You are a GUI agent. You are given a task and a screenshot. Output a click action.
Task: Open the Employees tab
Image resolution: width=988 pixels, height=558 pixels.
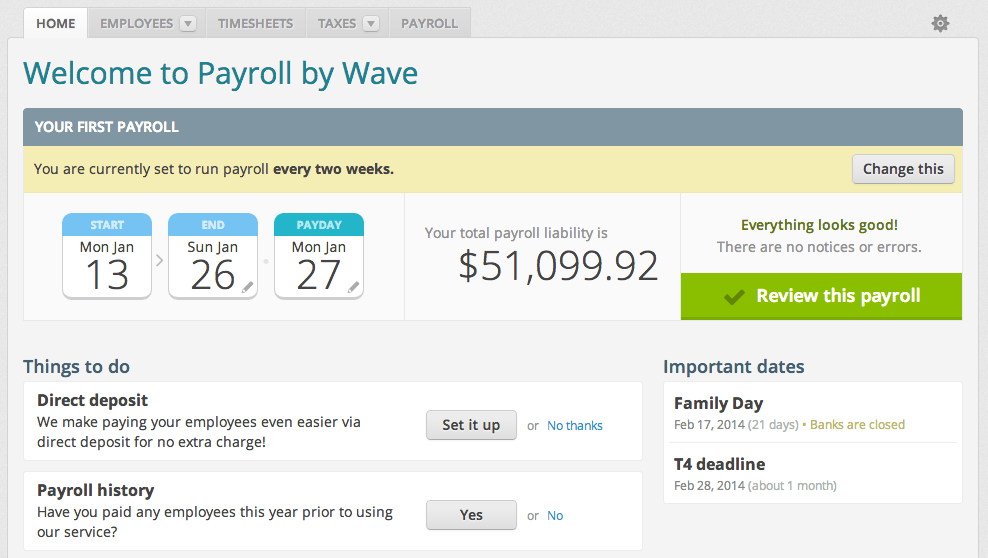pyautogui.click(x=136, y=23)
